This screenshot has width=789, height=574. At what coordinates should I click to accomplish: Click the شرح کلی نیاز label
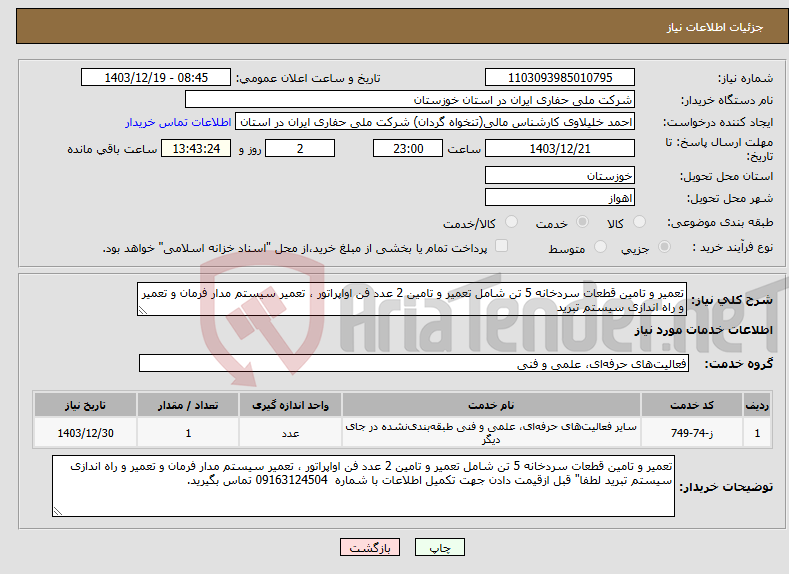(x=732, y=300)
